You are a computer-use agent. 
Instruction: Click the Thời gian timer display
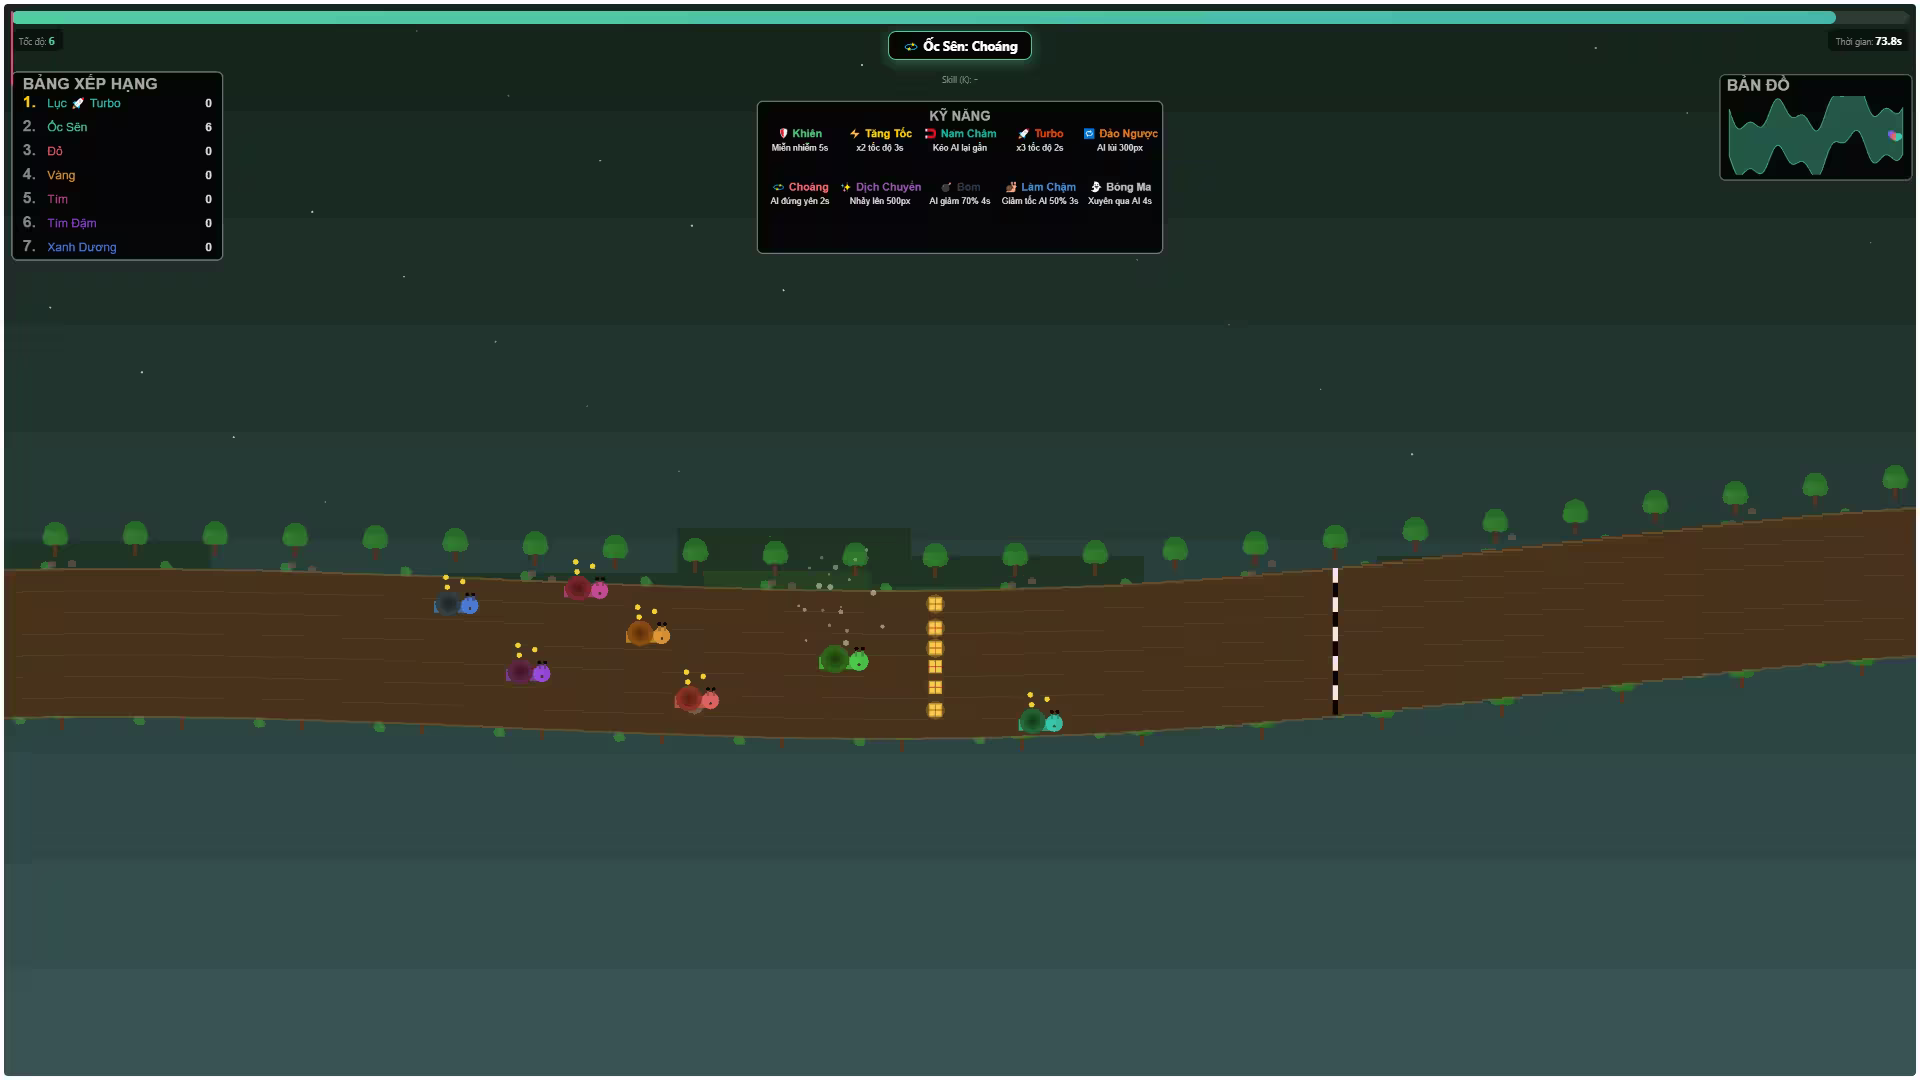pos(1868,41)
